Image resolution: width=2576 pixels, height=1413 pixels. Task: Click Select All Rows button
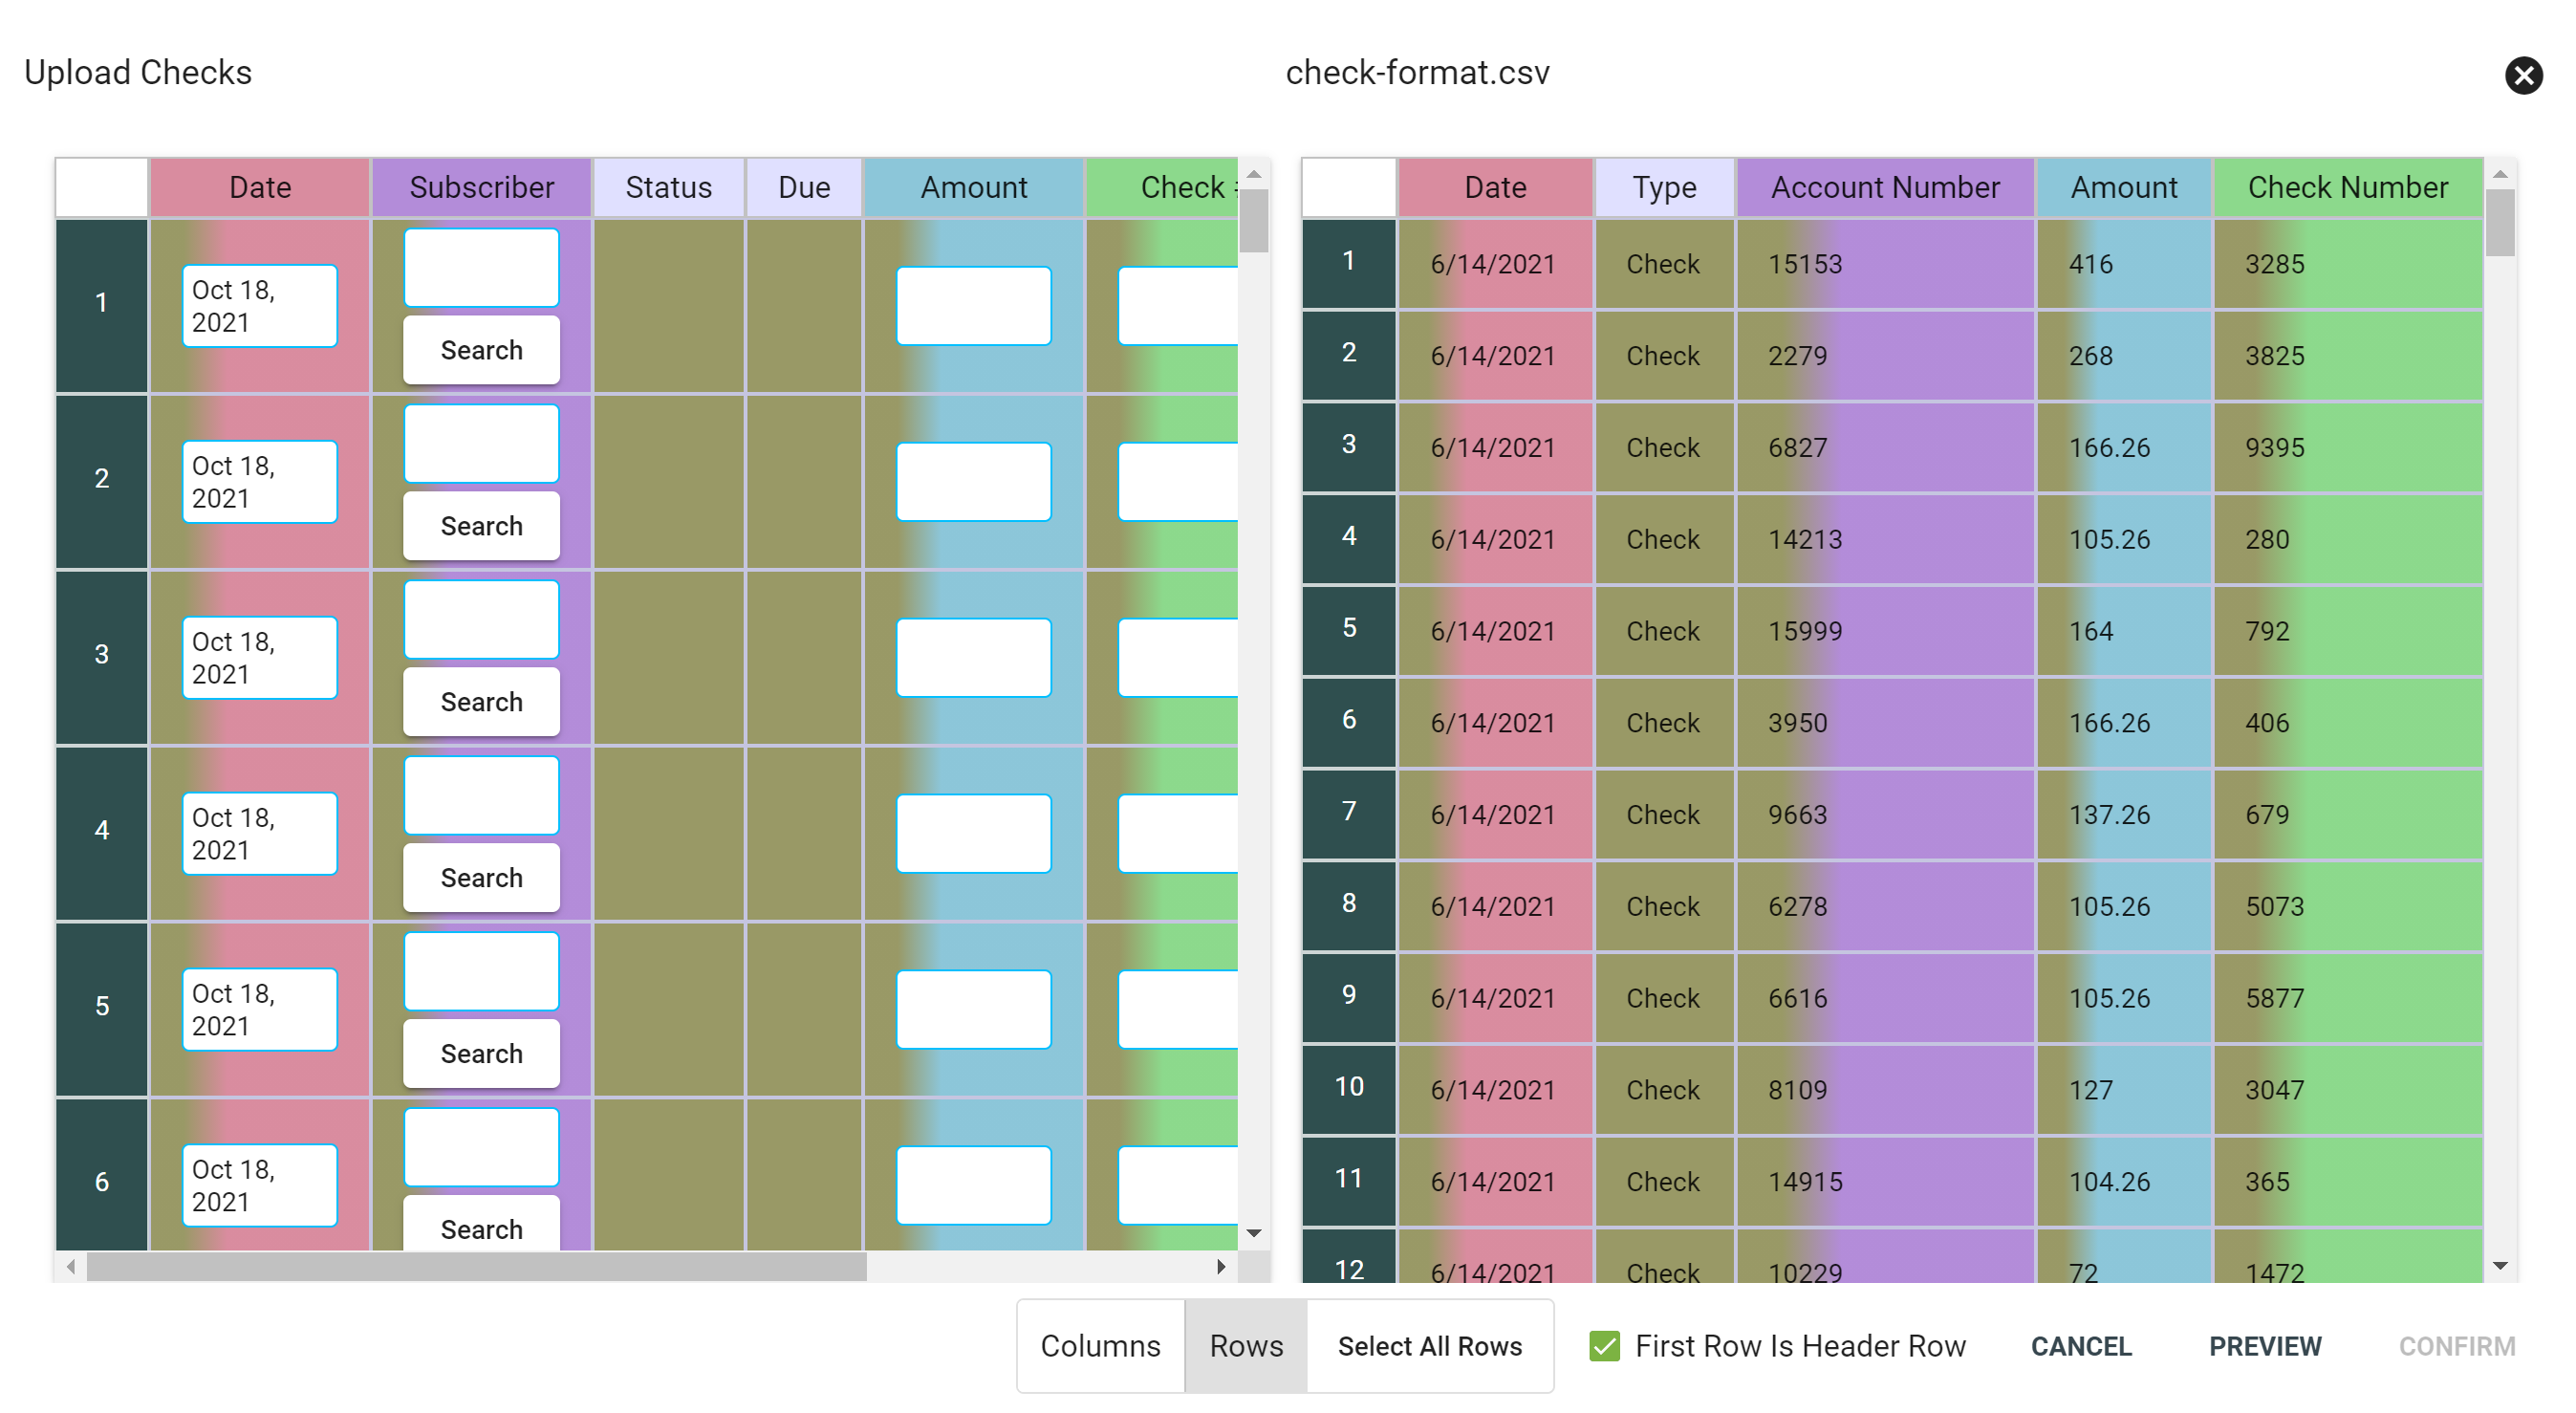[1429, 1345]
